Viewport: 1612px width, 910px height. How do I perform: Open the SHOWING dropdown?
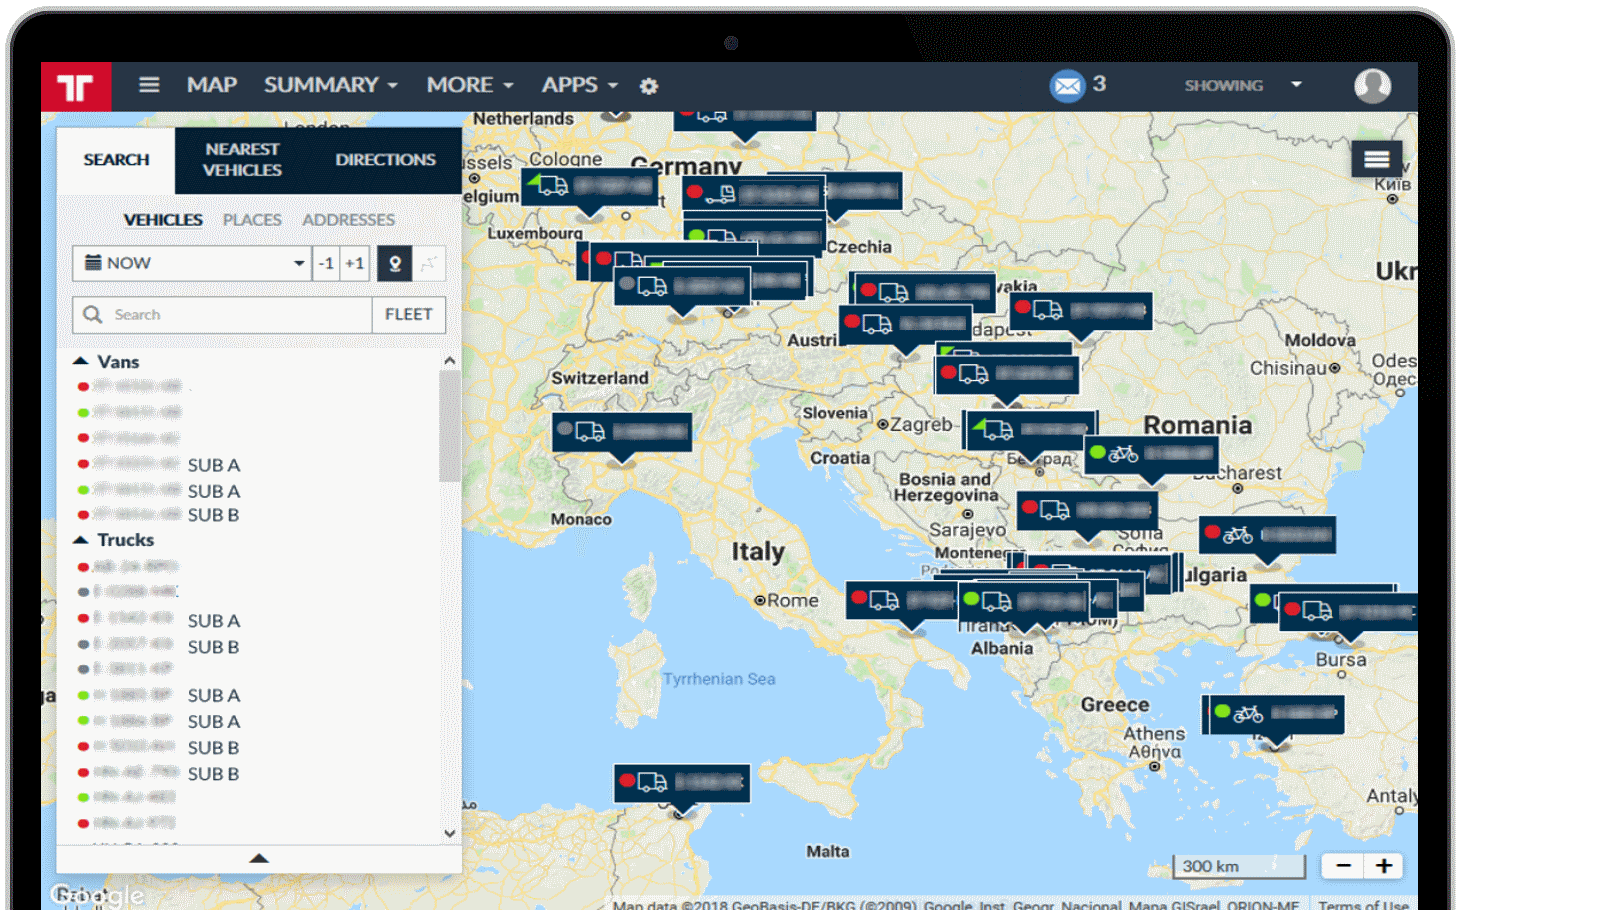click(1243, 85)
